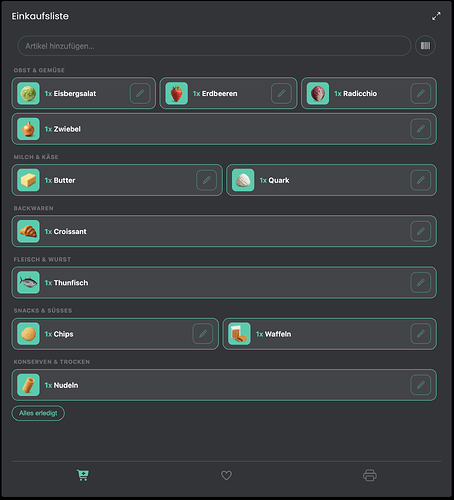Open the print list tab
The image size is (454, 500).
[x=370, y=475]
